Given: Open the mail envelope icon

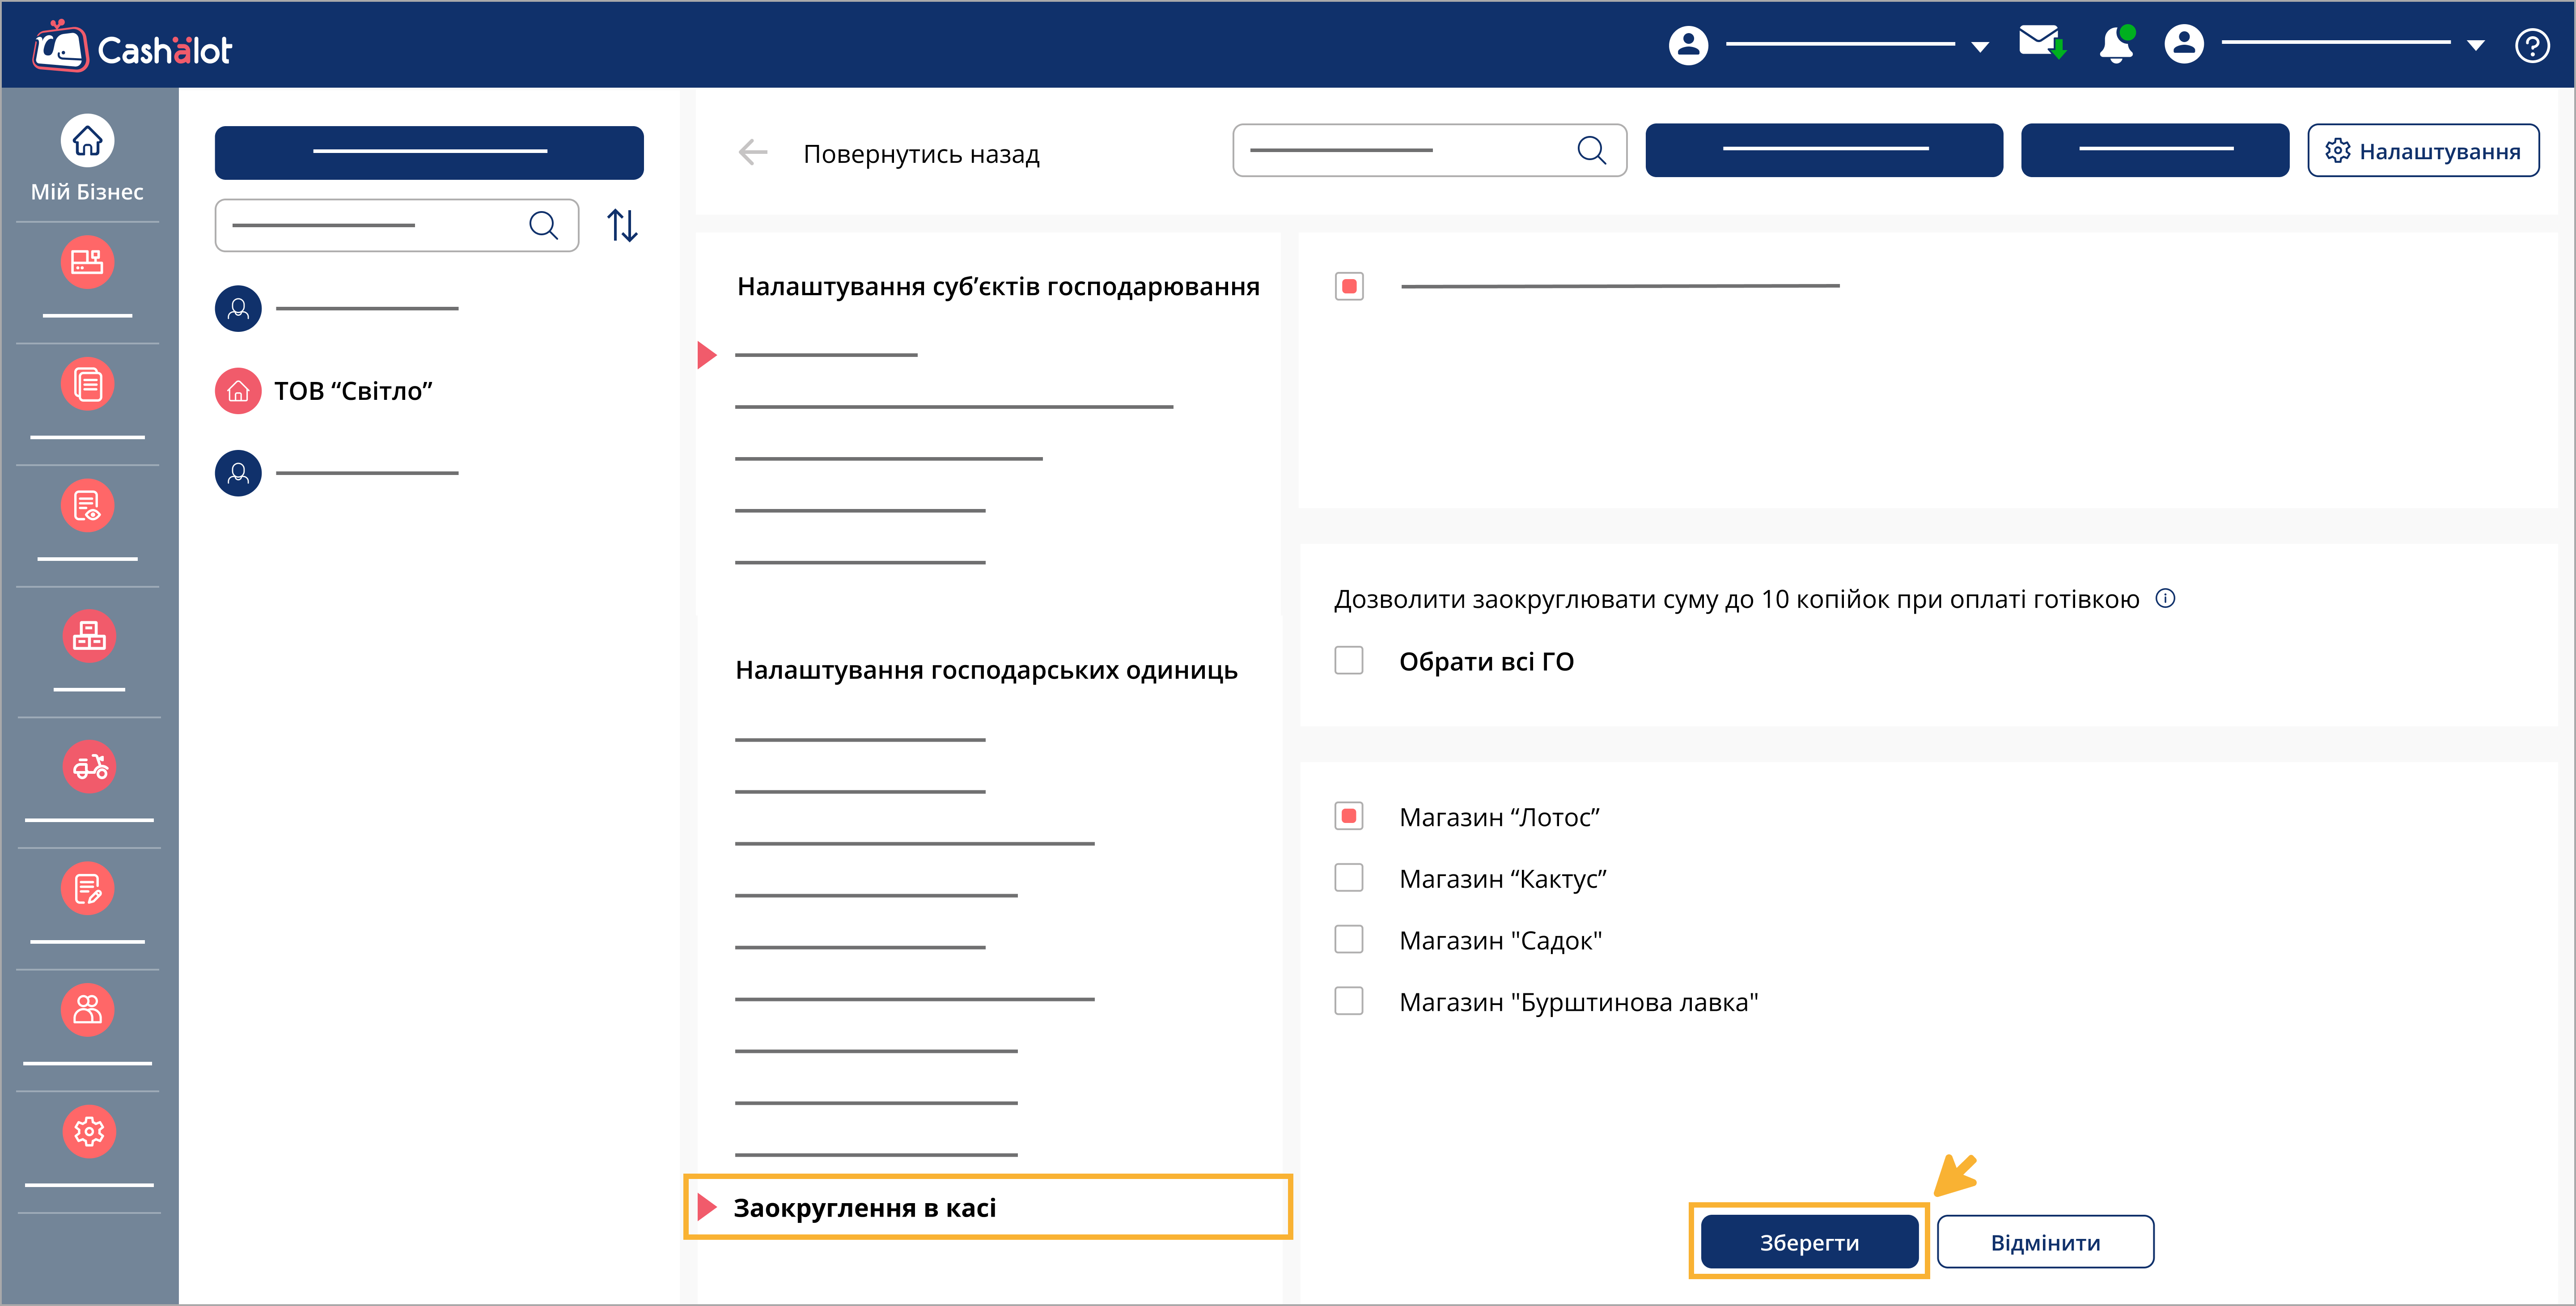Looking at the screenshot, I should (2040, 44).
